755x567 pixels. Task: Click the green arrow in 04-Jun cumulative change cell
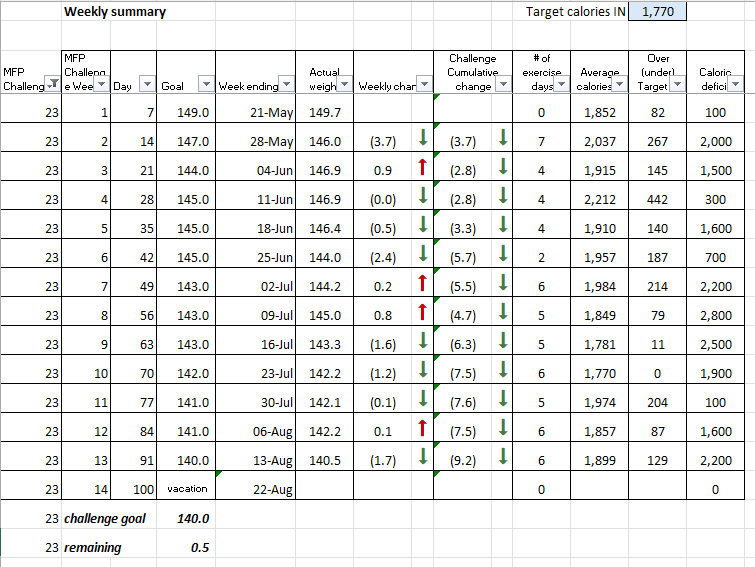tap(503, 167)
